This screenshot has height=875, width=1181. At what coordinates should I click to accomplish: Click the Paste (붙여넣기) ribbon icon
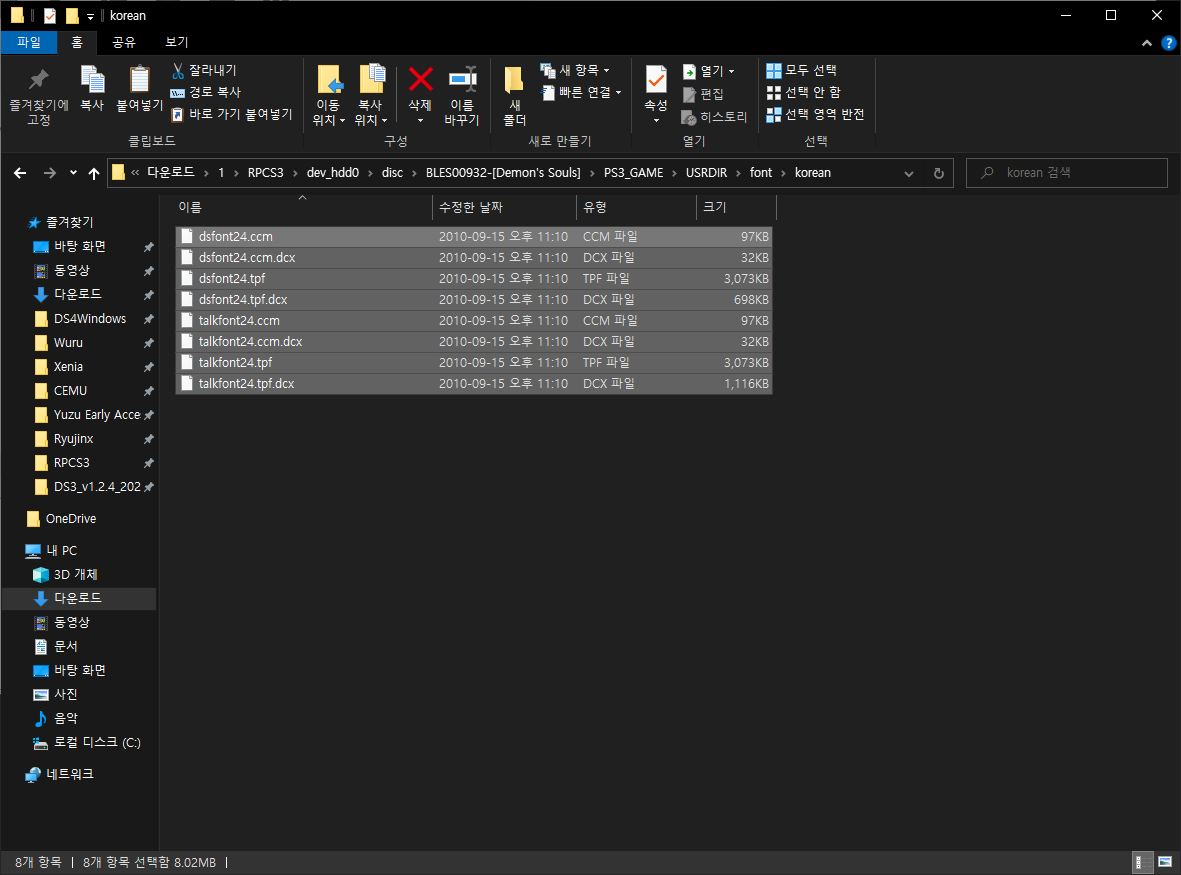pos(139,89)
